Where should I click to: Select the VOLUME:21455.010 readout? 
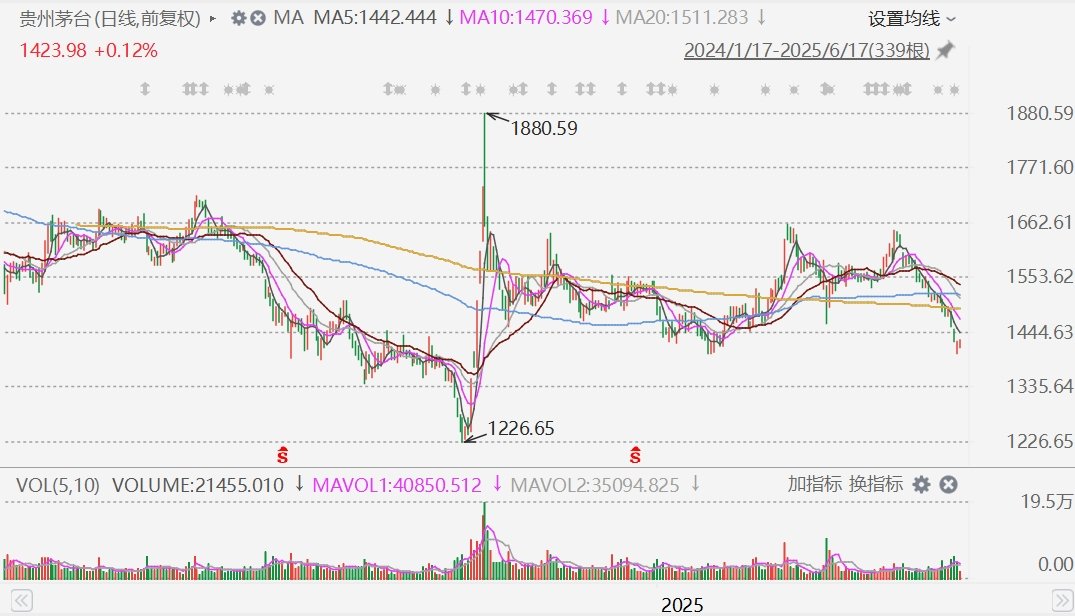tap(197, 485)
